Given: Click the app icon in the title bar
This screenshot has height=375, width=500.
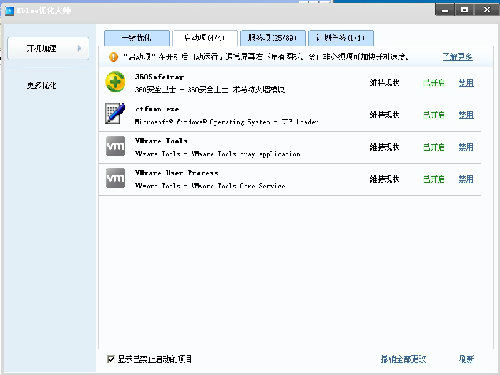Looking at the screenshot, I should click(x=9, y=11).
